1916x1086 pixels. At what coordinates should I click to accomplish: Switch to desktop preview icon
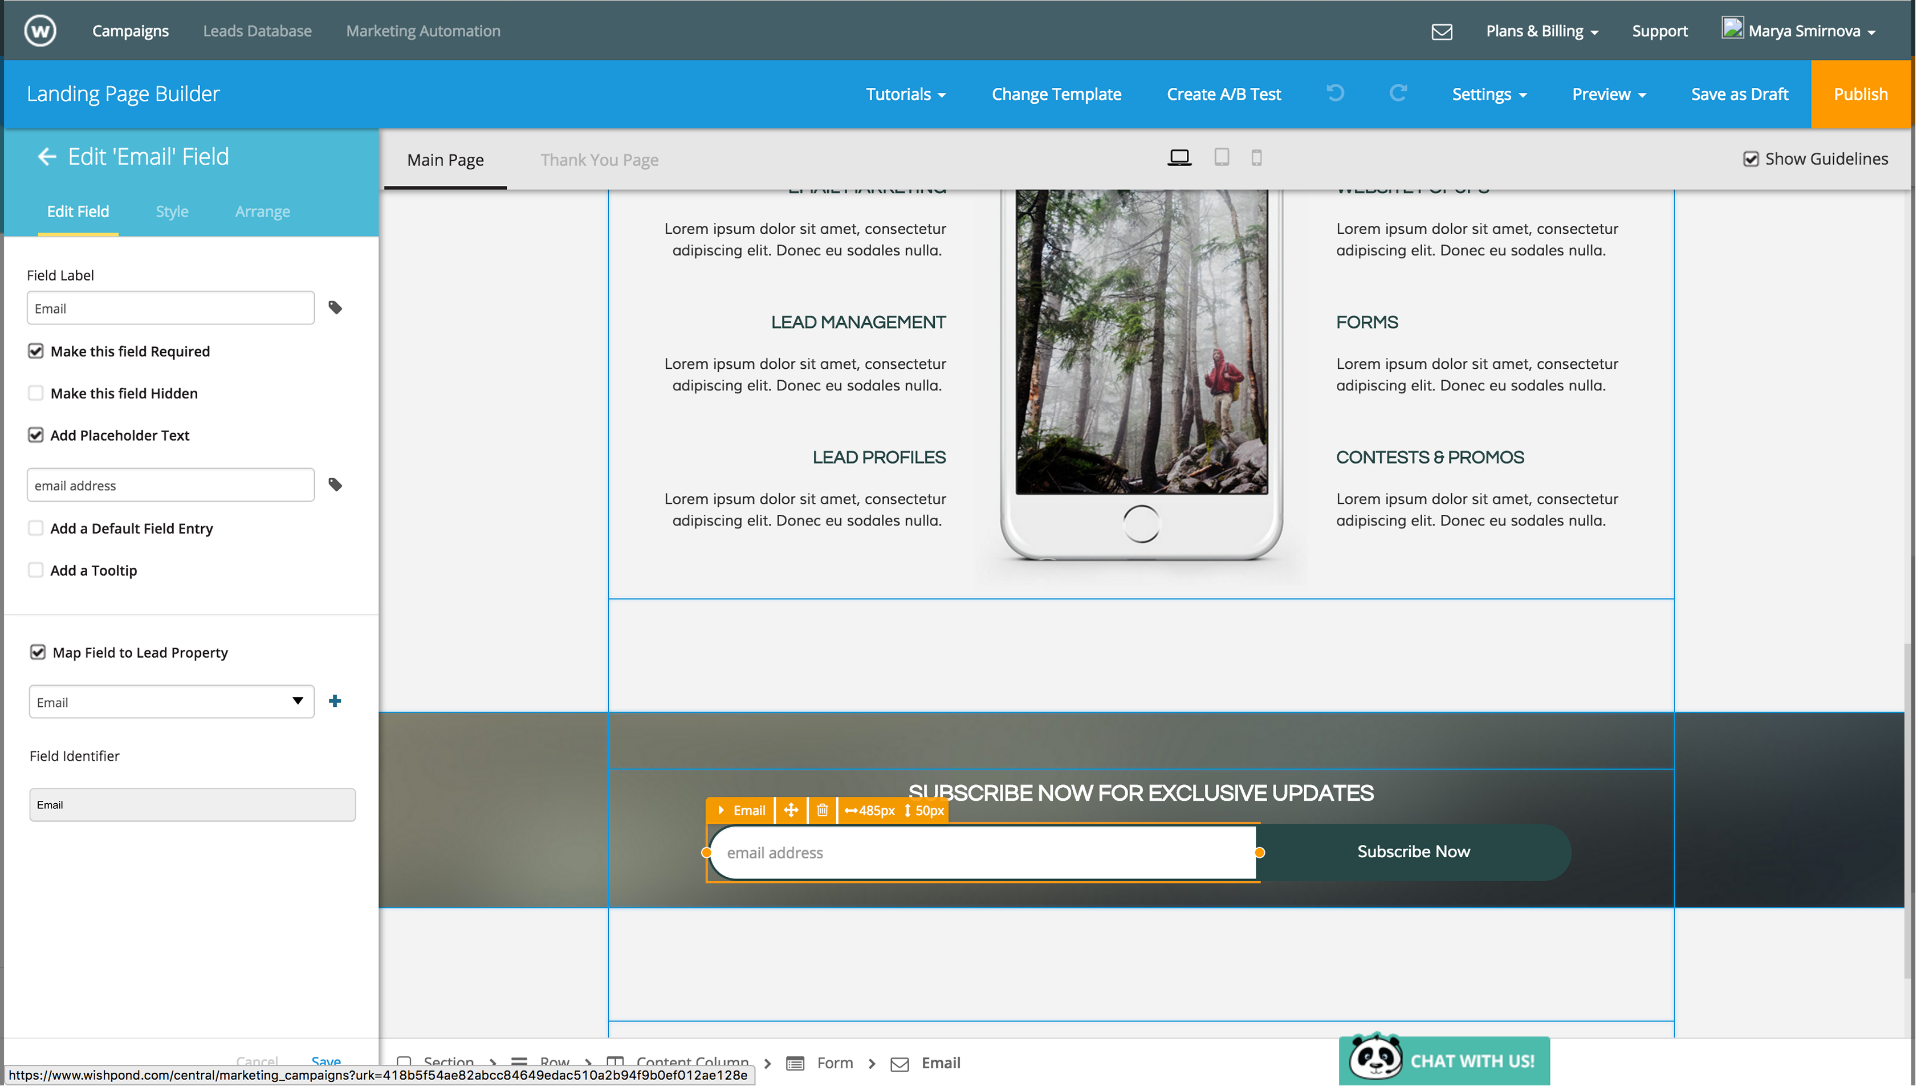(x=1180, y=158)
